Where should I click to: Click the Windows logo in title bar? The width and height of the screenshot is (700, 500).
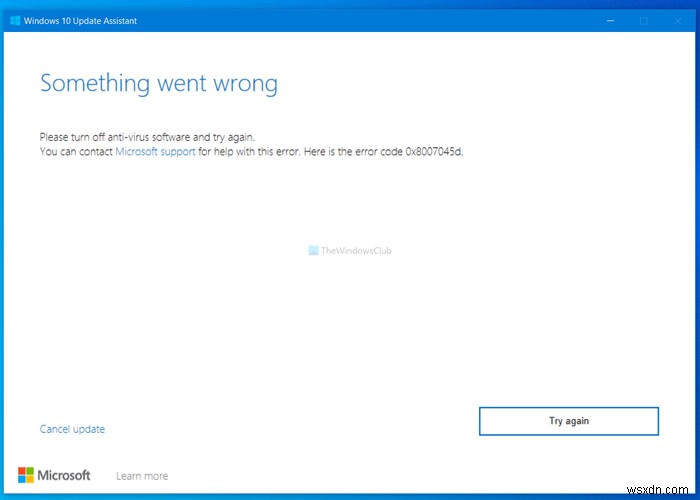(x=15, y=21)
